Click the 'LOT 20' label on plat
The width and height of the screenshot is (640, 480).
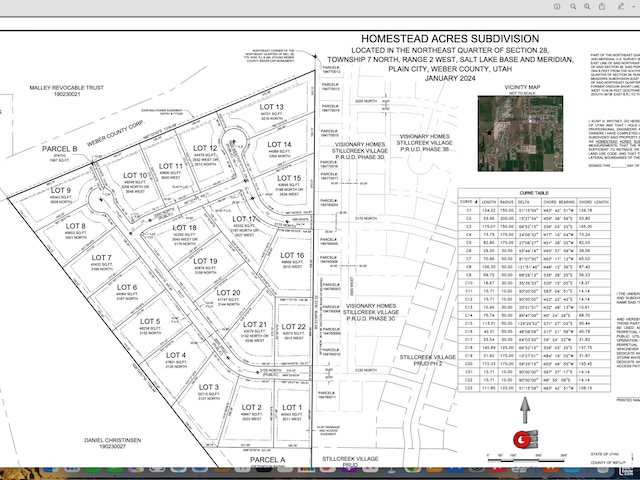click(x=228, y=293)
